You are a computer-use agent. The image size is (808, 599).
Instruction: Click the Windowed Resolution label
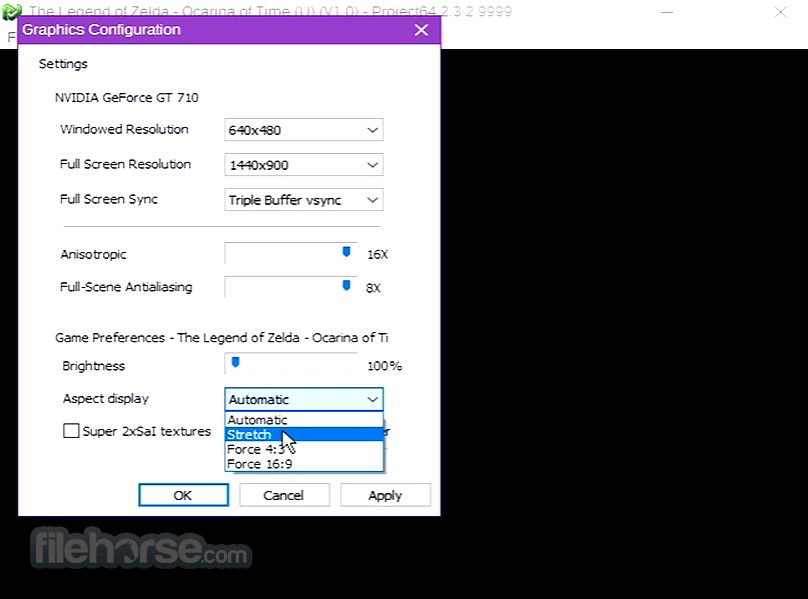124,129
